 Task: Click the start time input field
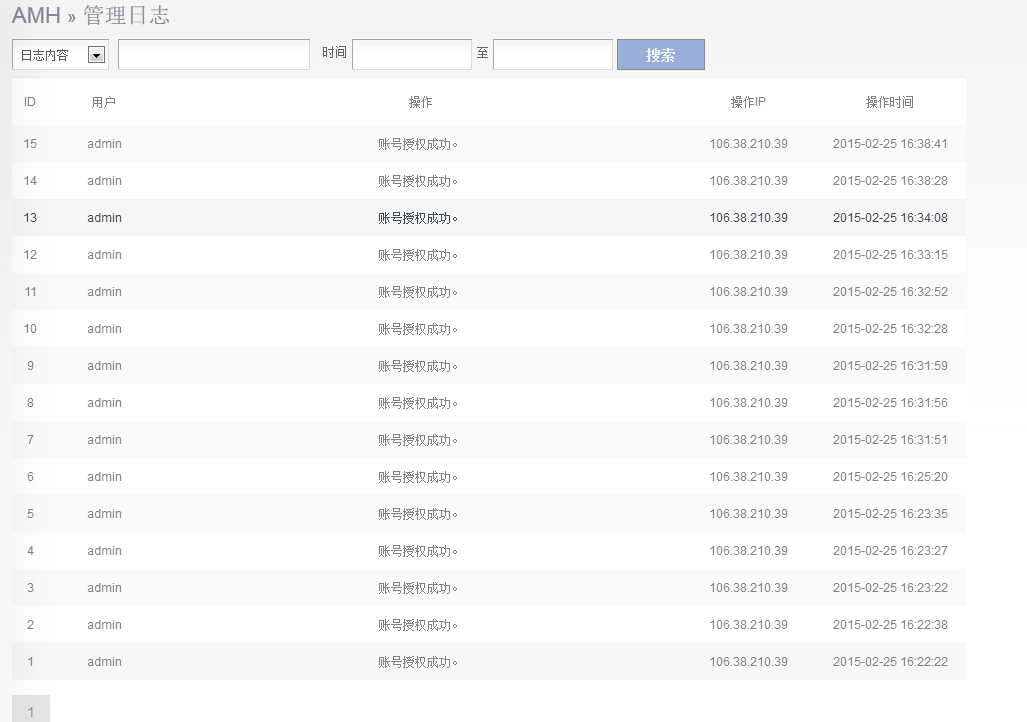tap(411, 55)
